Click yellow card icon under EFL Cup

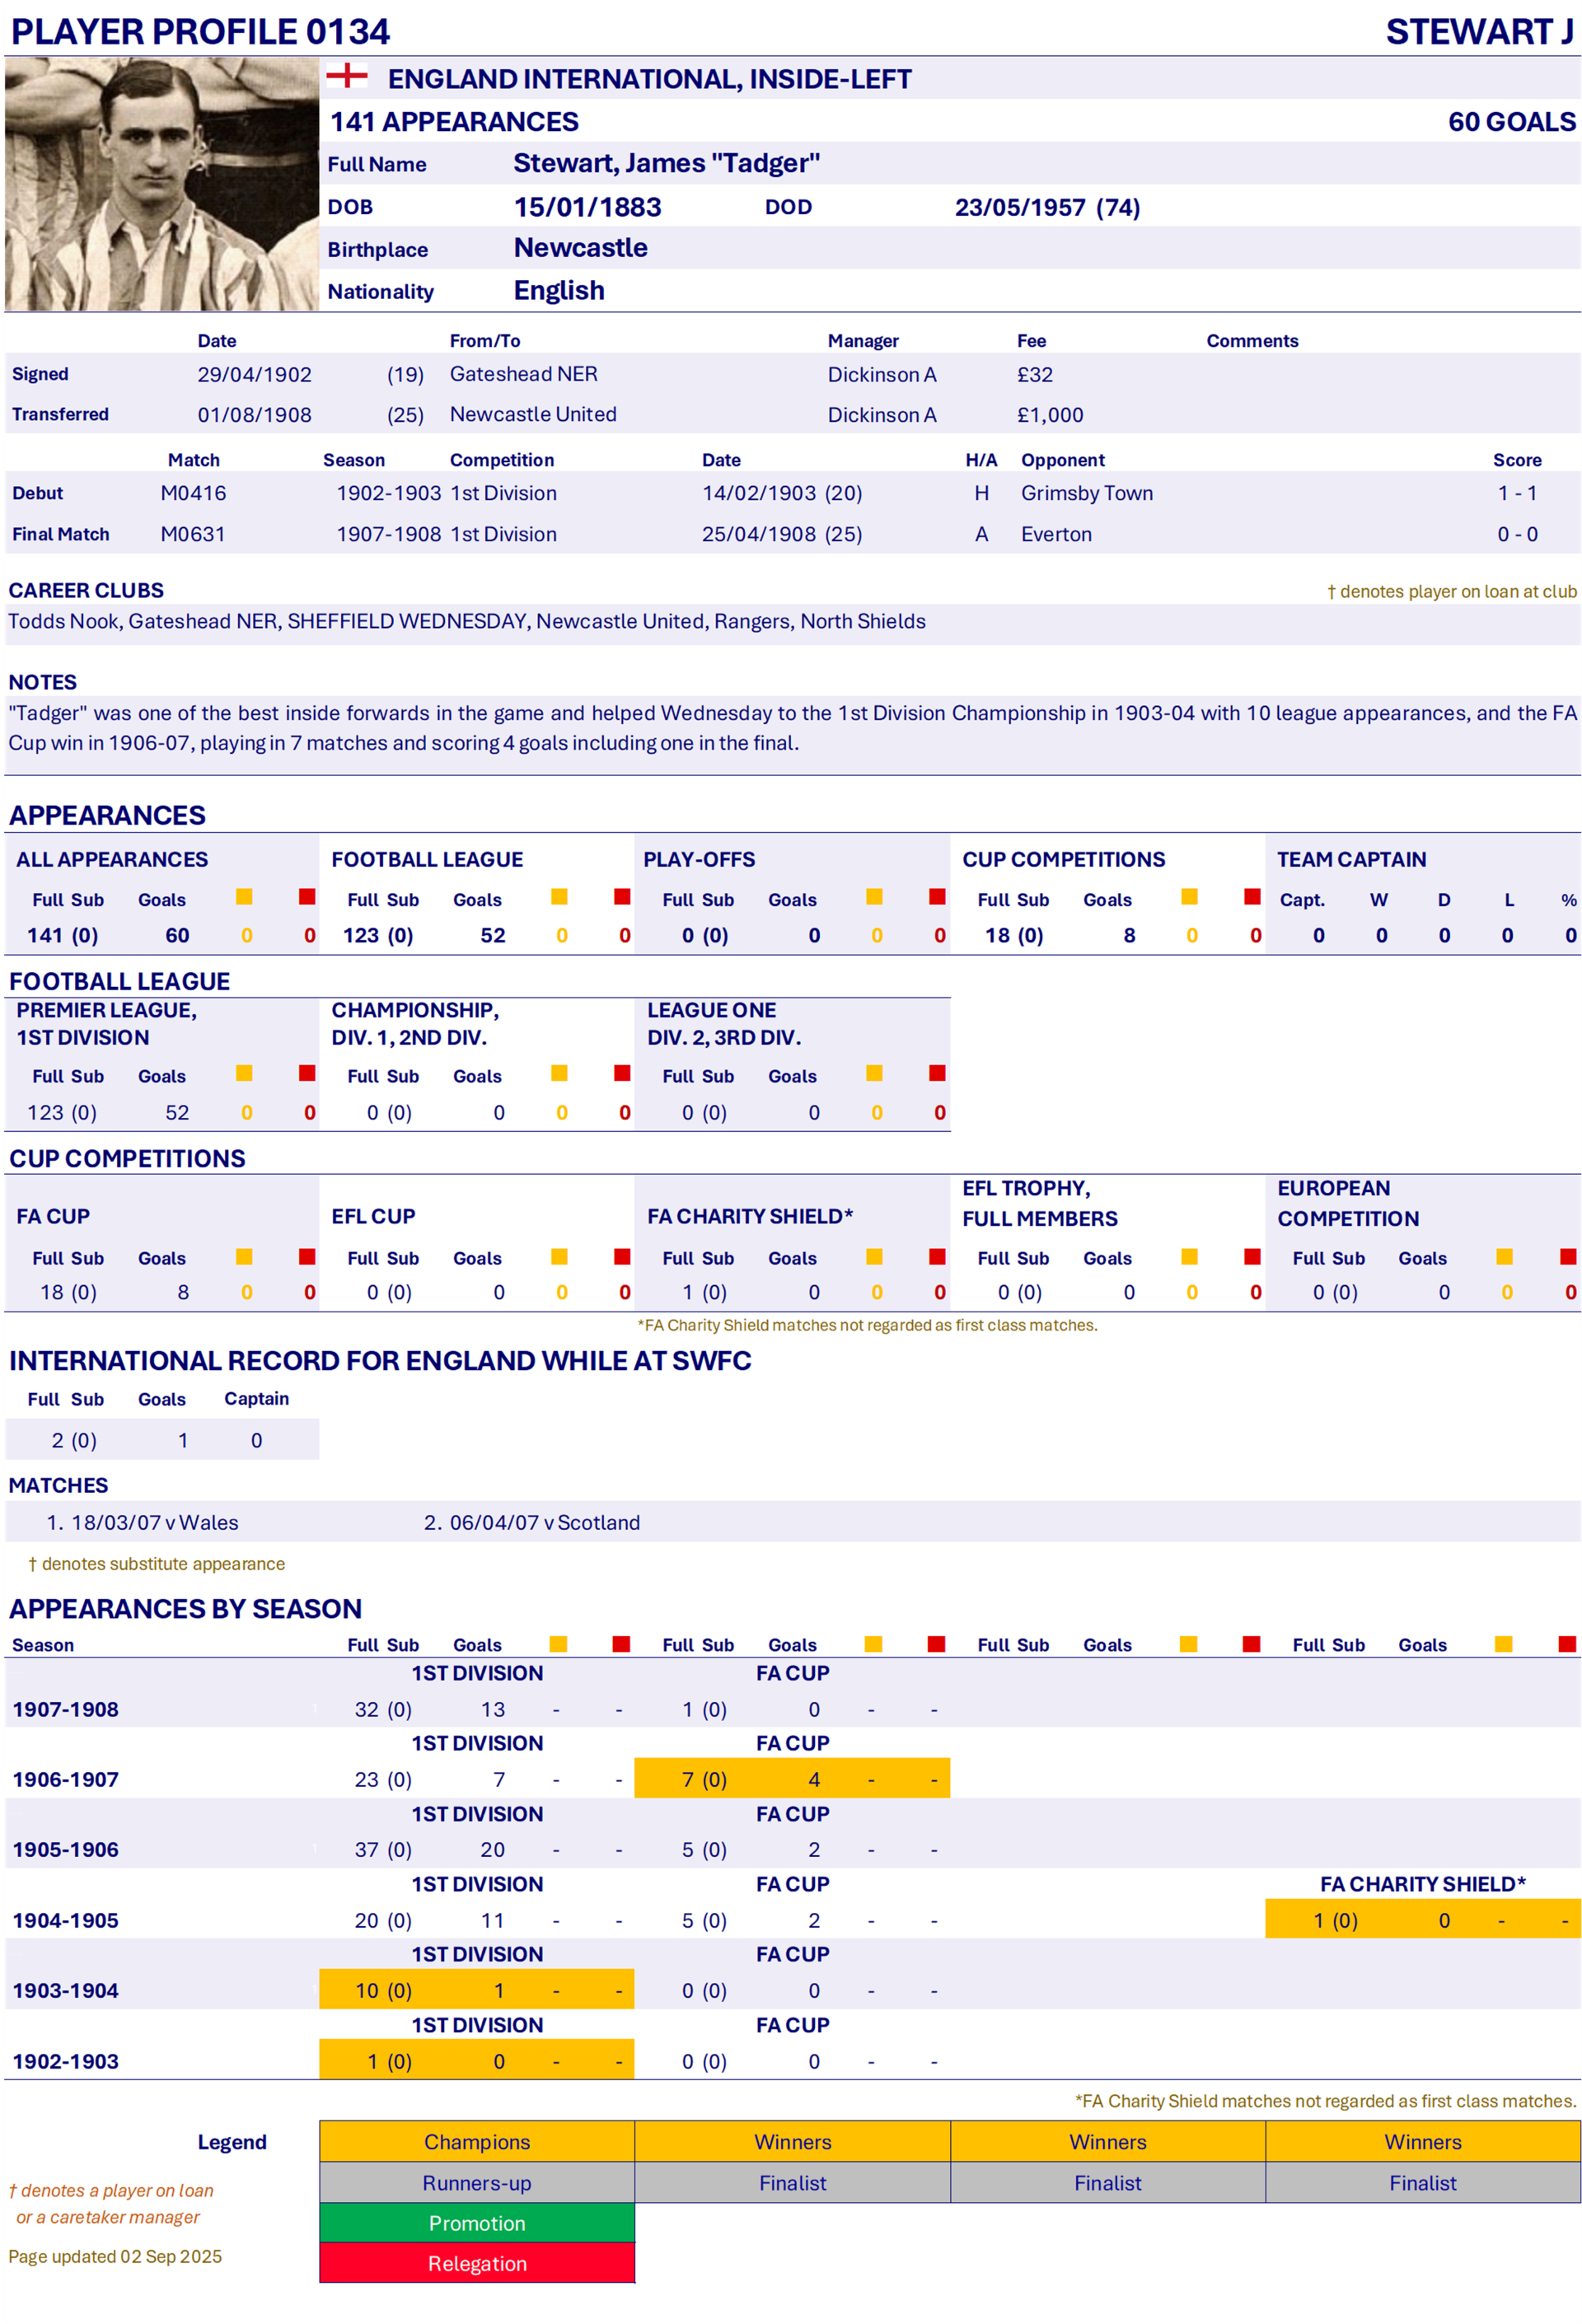tap(559, 1257)
